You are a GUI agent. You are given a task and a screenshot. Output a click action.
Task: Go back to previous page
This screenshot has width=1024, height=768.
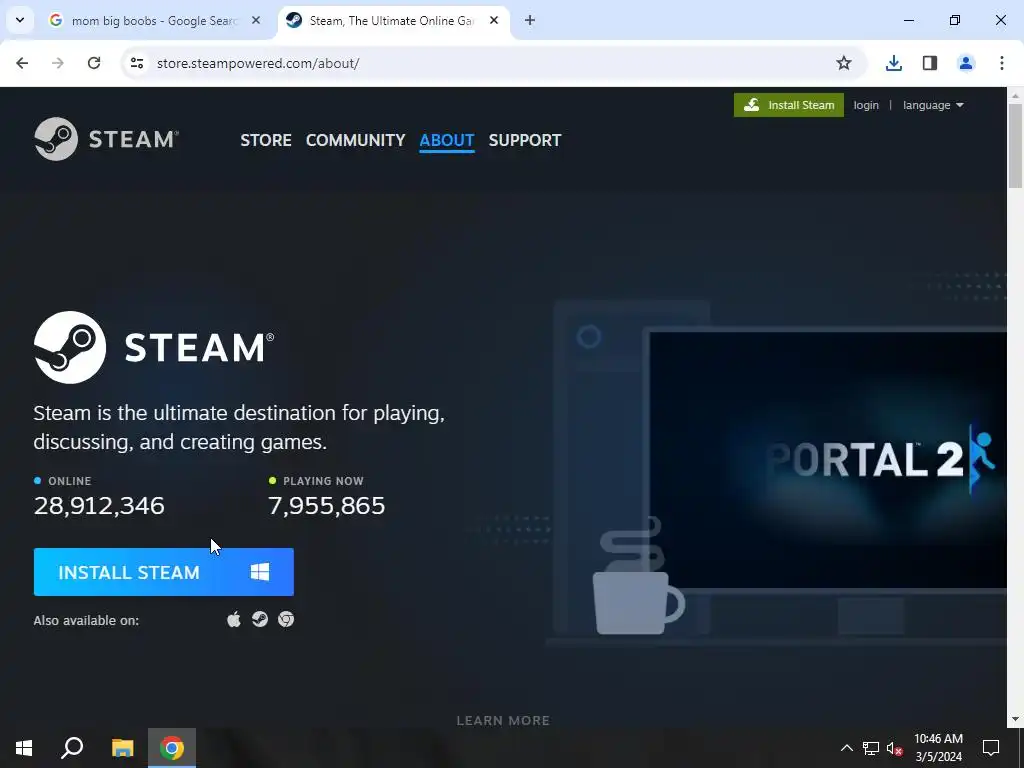[x=22, y=63]
